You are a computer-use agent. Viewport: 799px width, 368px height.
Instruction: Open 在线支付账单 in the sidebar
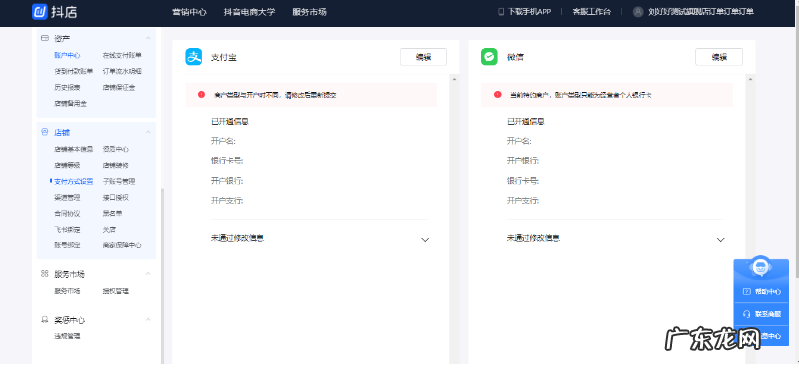tap(122, 55)
